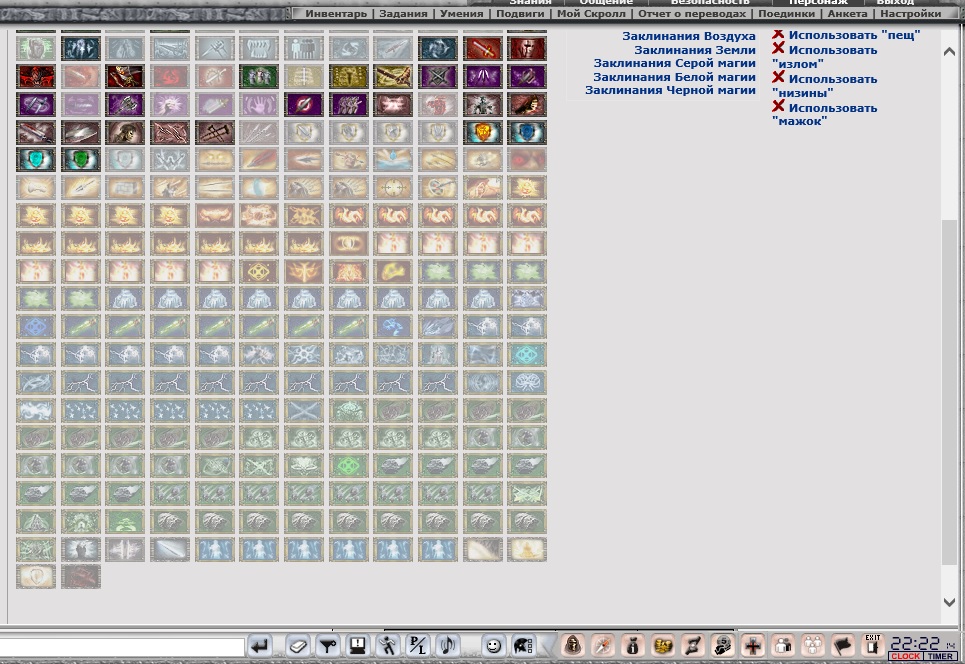Open Заклинания Воздуха link
The height and width of the screenshot is (664, 965).
[x=689, y=36]
